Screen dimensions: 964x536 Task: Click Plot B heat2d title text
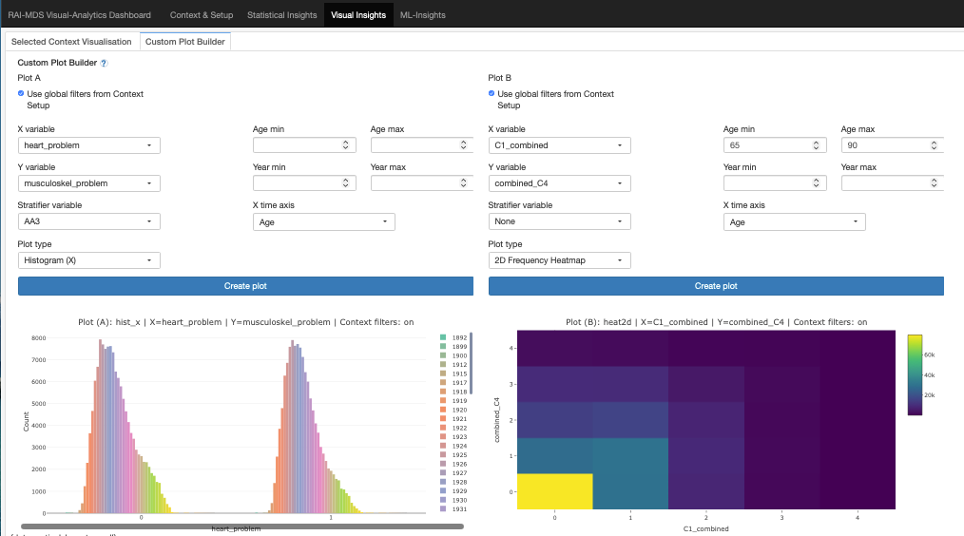[716, 322]
